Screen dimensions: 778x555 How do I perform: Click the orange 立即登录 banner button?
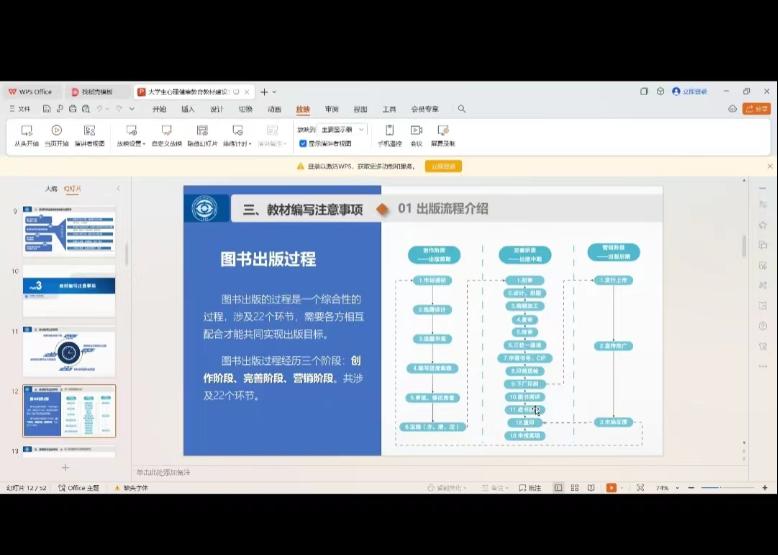(443, 166)
